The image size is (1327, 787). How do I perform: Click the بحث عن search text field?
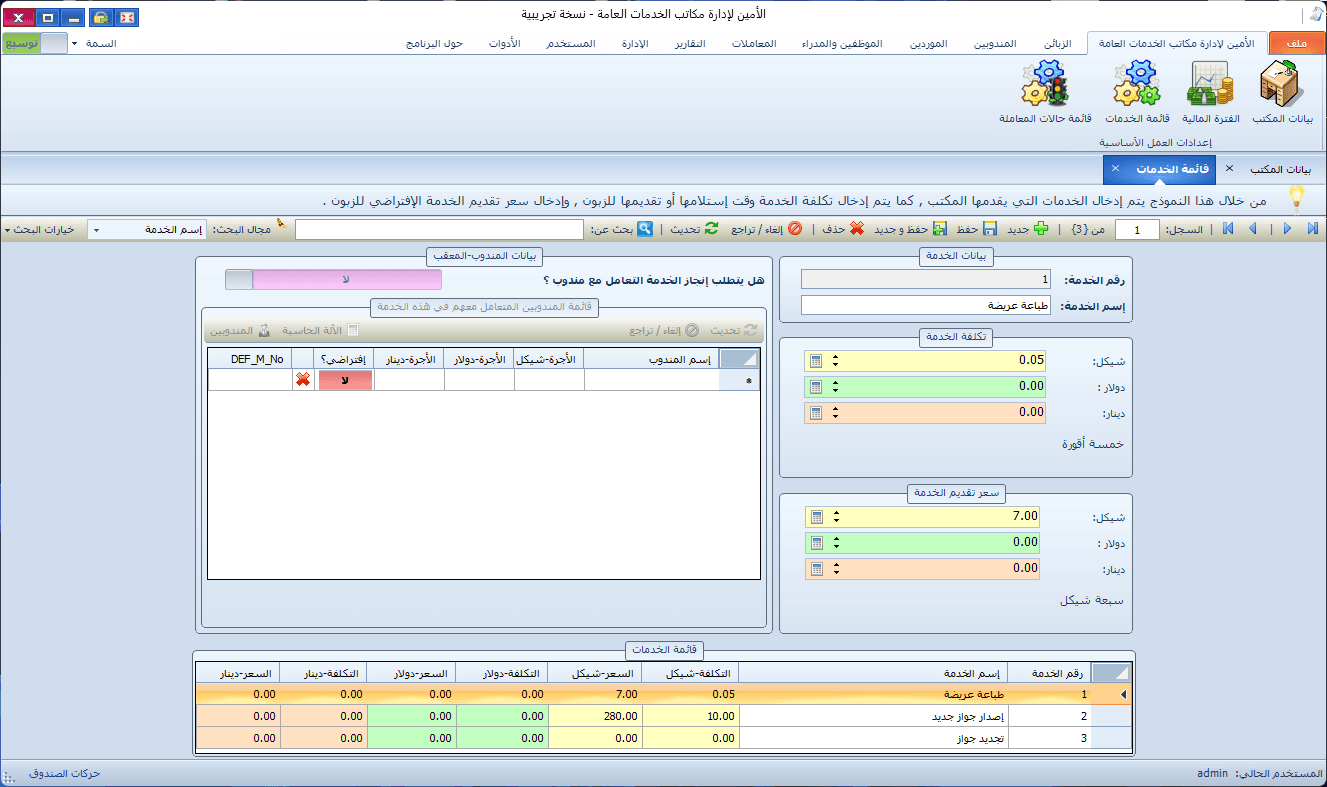pyautogui.click(x=439, y=230)
